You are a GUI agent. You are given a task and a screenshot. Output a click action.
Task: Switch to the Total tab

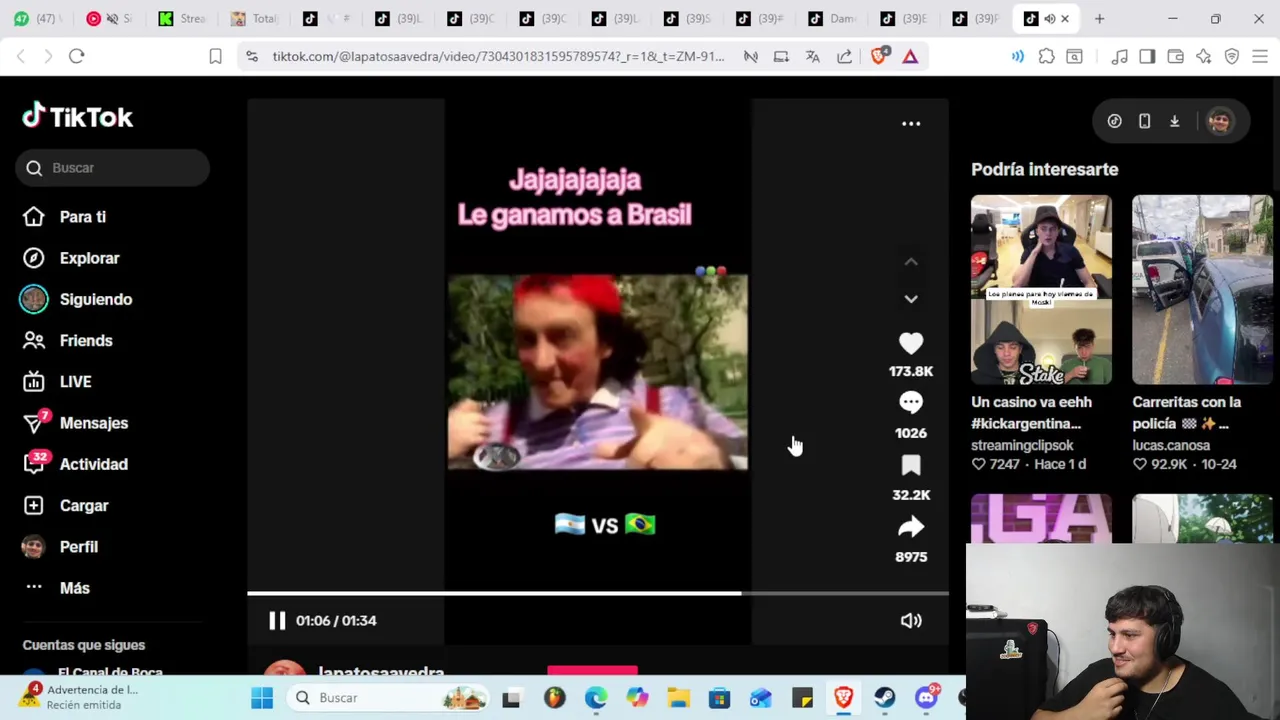[253, 18]
